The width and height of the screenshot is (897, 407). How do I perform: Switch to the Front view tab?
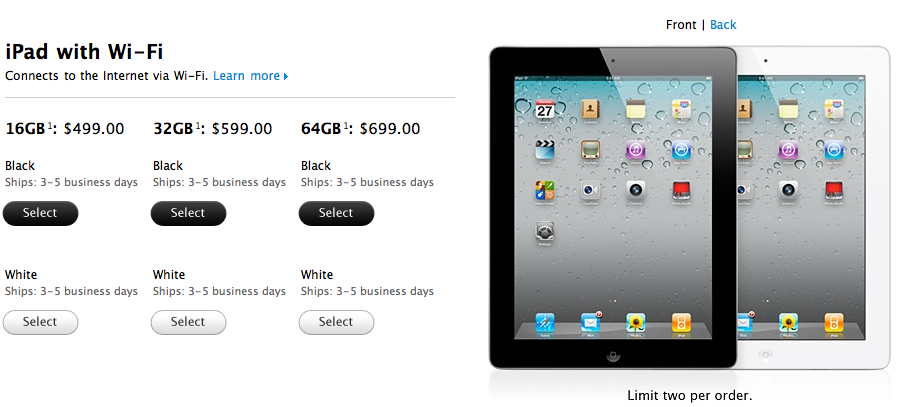pos(681,25)
